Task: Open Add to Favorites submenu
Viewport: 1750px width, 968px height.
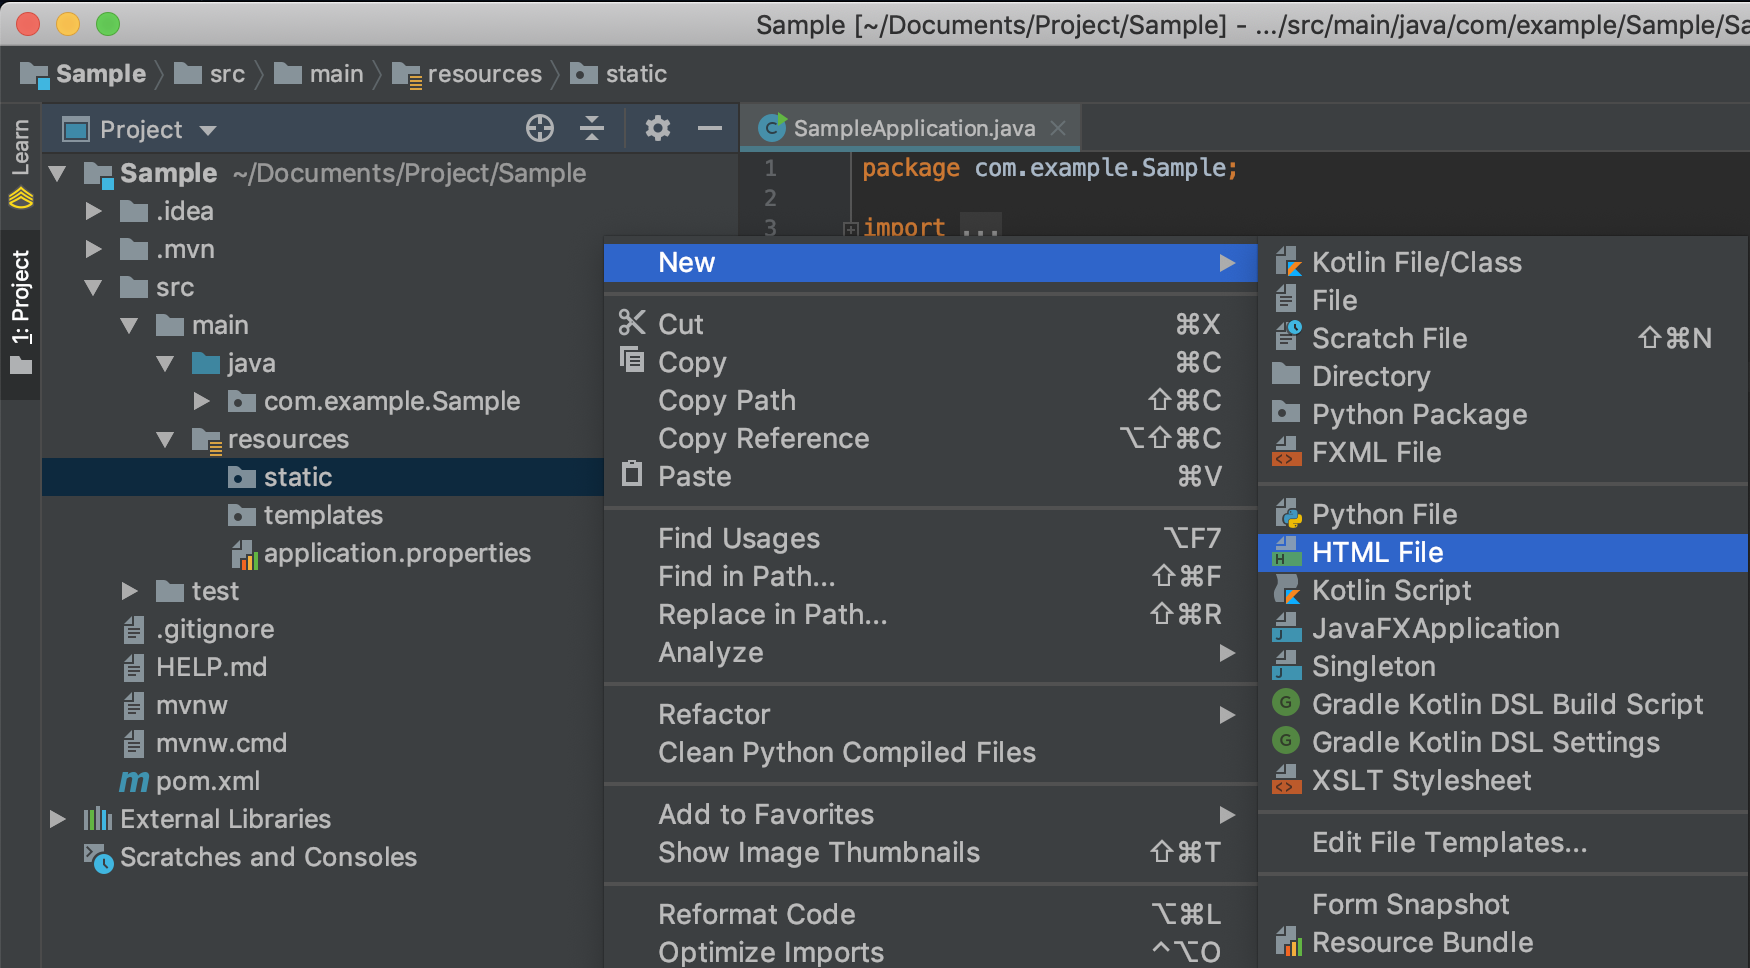Action: [x=930, y=814]
